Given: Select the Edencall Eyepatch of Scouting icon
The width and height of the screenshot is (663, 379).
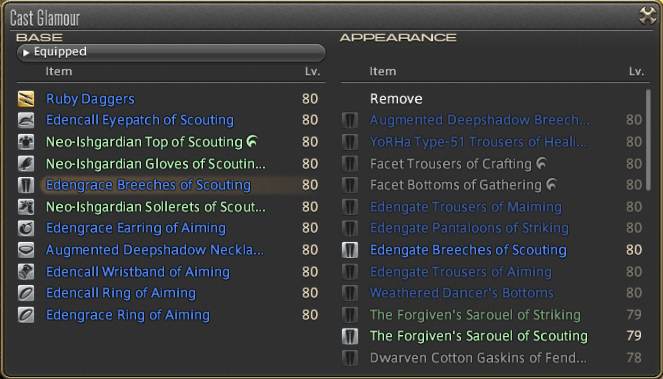Looking at the screenshot, I should [26, 120].
